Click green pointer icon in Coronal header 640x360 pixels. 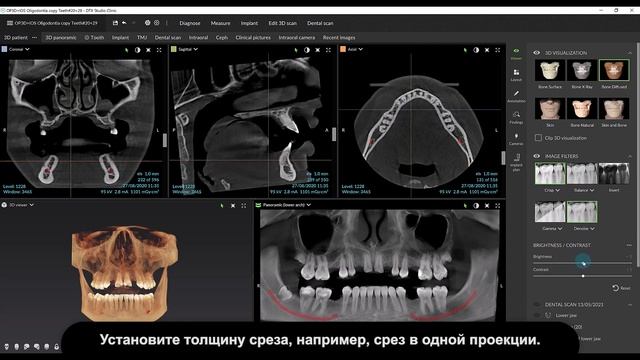(x=127, y=50)
